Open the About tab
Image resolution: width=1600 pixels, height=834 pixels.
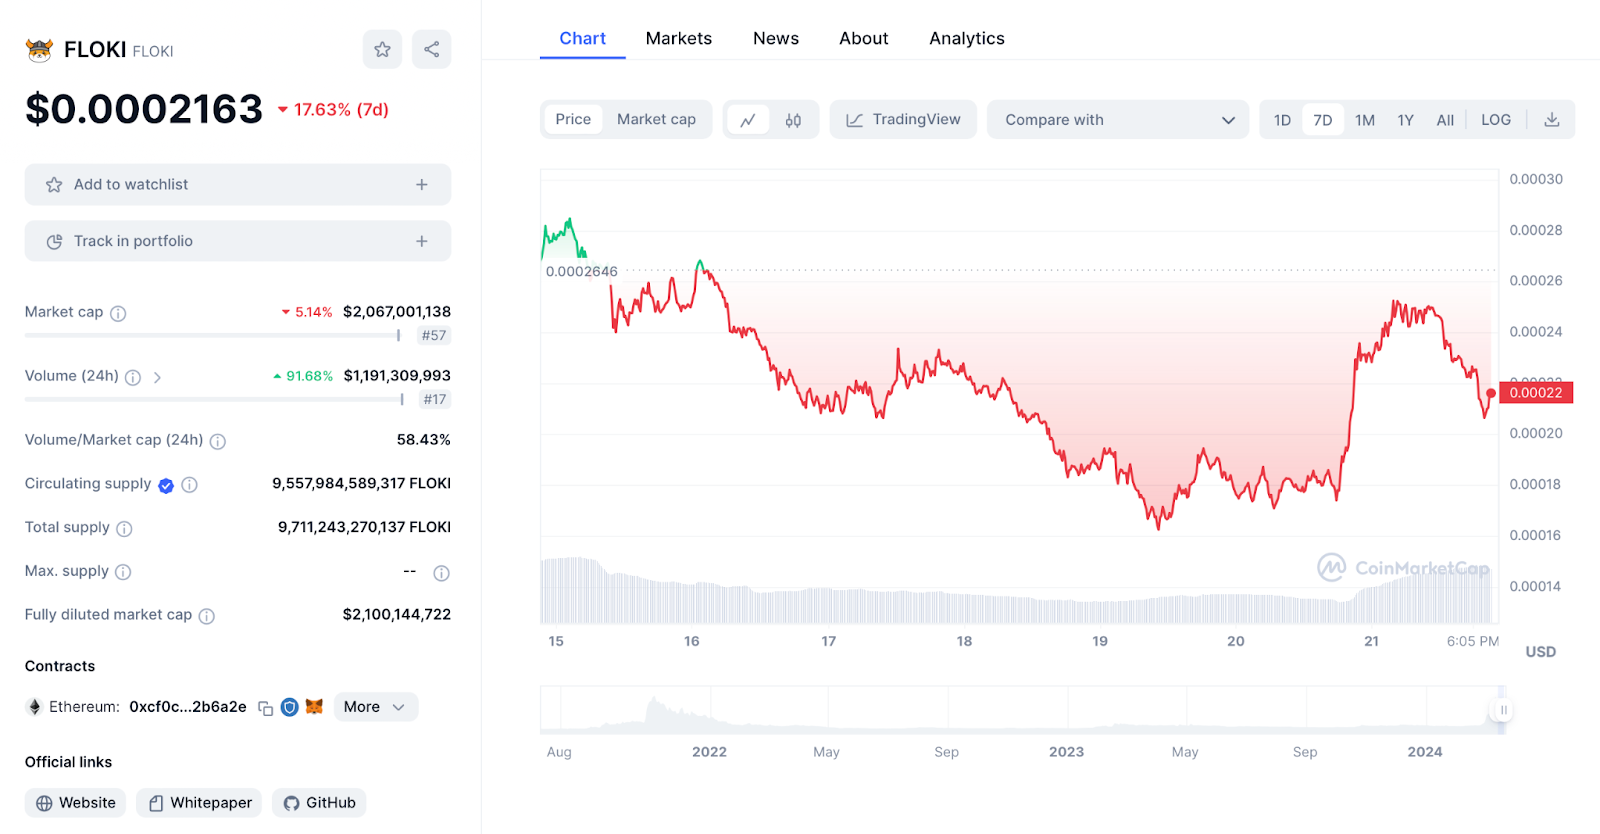pos(864,38)
